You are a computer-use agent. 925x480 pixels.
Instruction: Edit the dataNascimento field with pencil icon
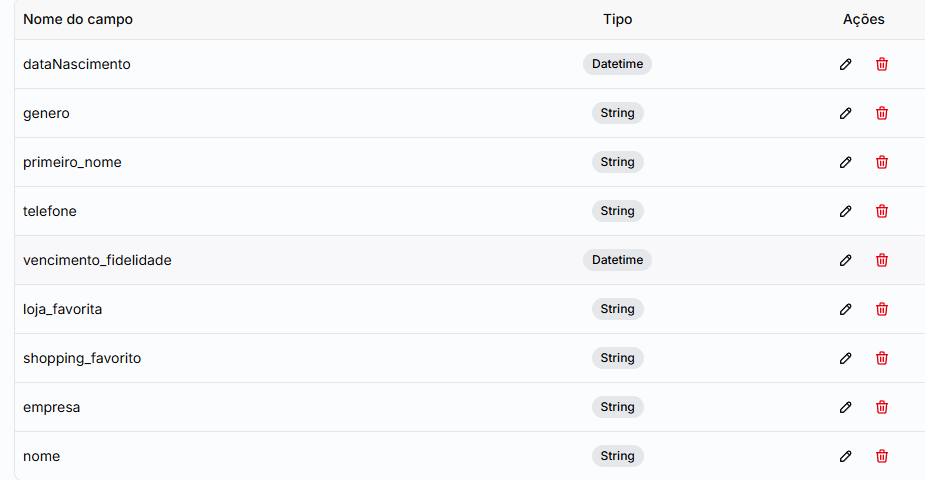(845, 64)
